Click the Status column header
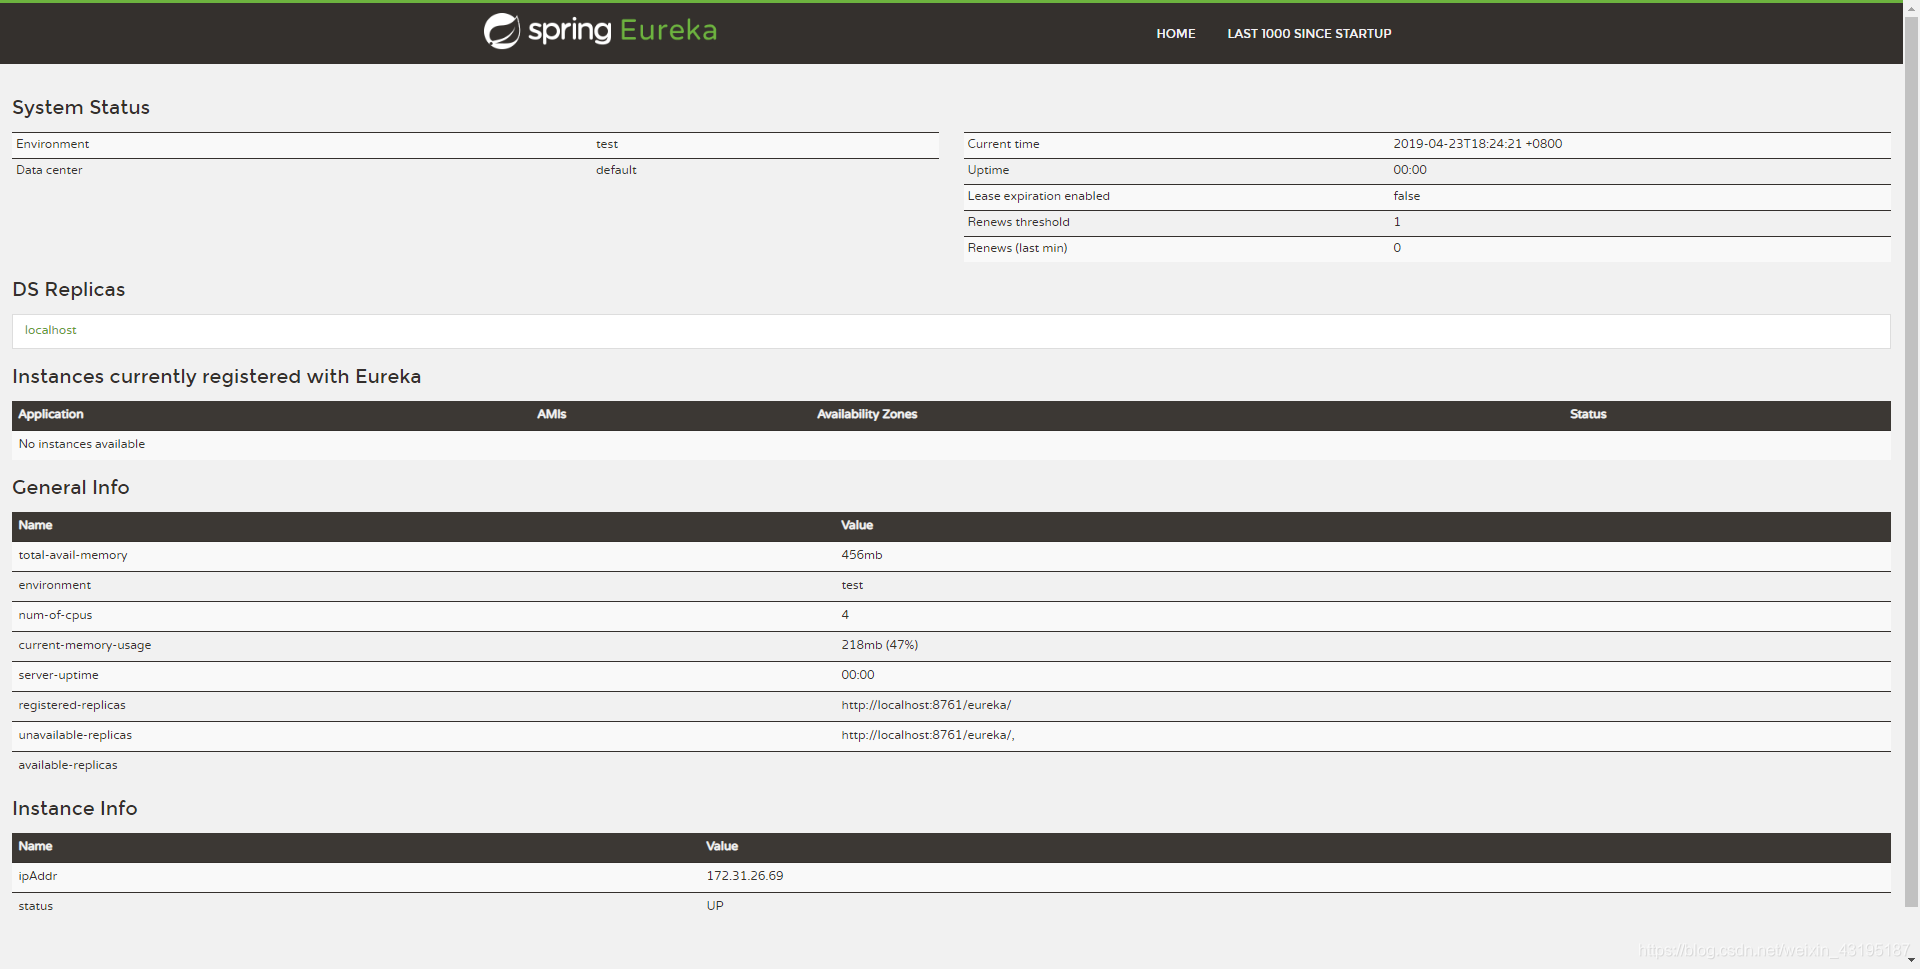 [x=1588, y=414]
